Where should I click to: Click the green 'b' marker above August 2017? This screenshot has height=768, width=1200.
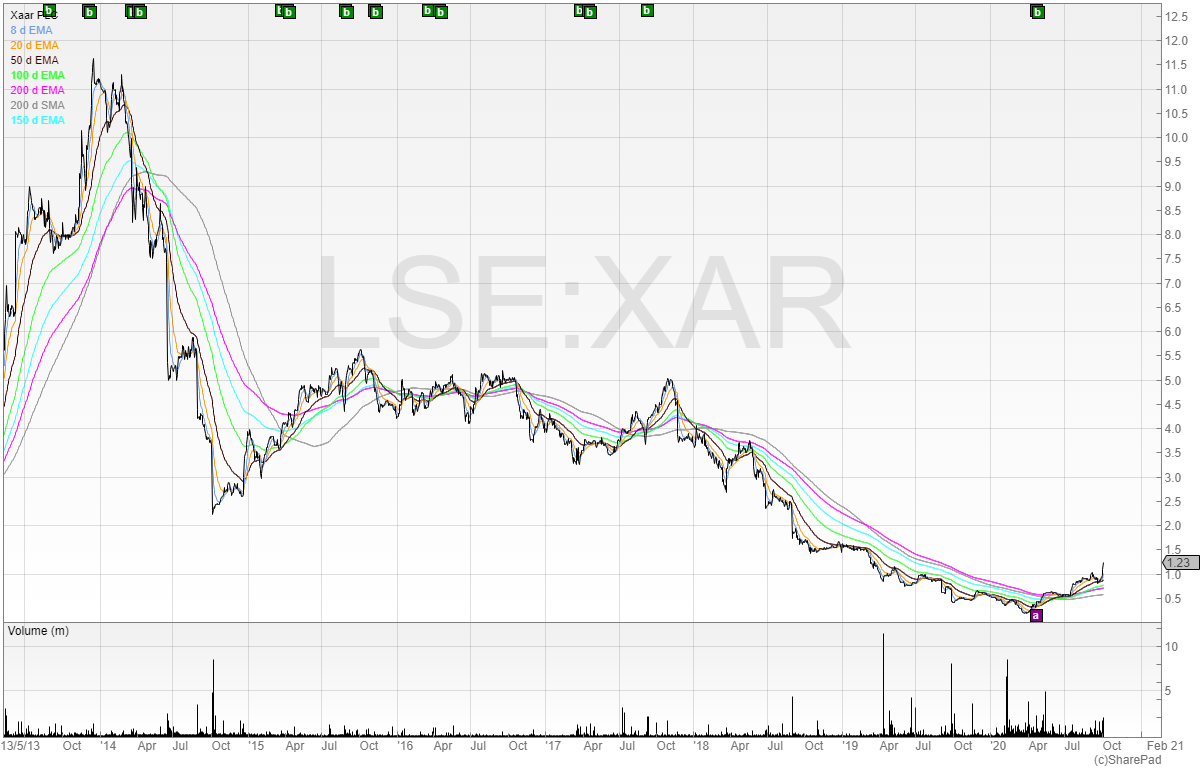(x=647, y=11)
